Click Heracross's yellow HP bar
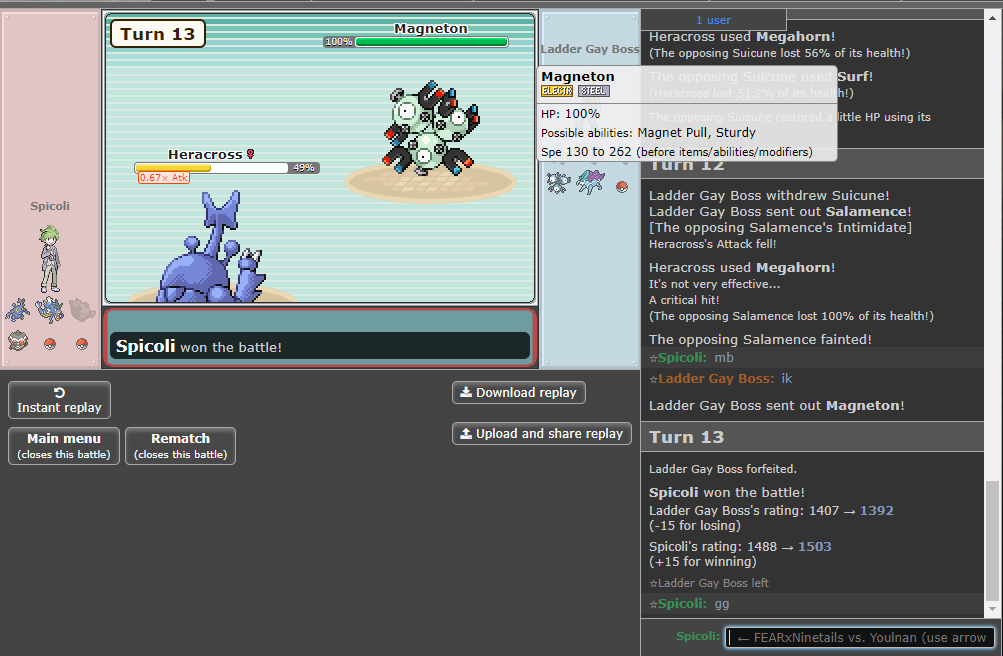1003x656 pixels. pos(211,168)
